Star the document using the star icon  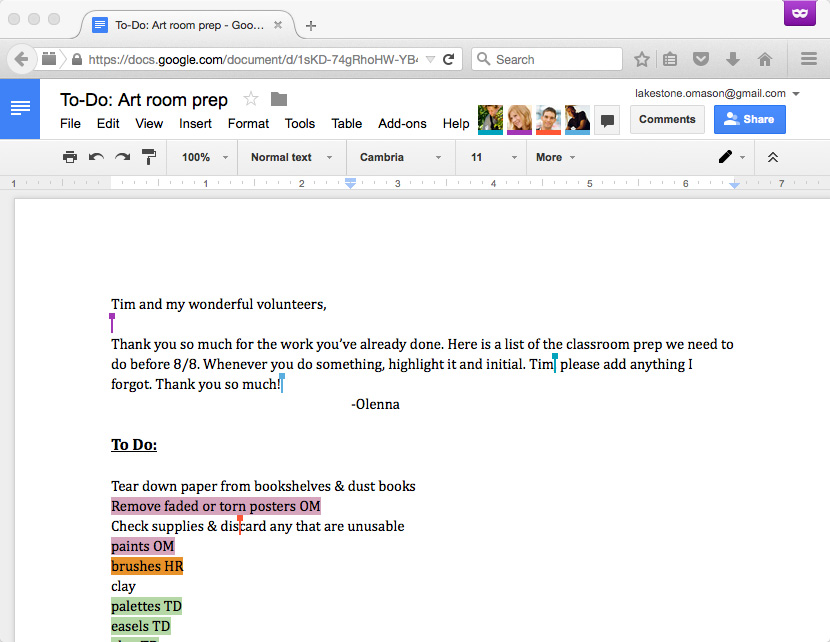(x=251, y=99)
